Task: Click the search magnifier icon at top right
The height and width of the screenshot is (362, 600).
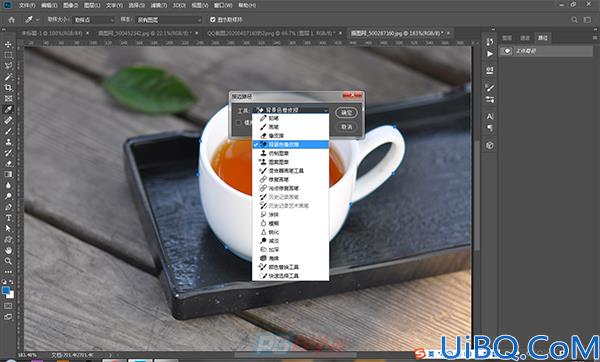Action: coord(574,20)
